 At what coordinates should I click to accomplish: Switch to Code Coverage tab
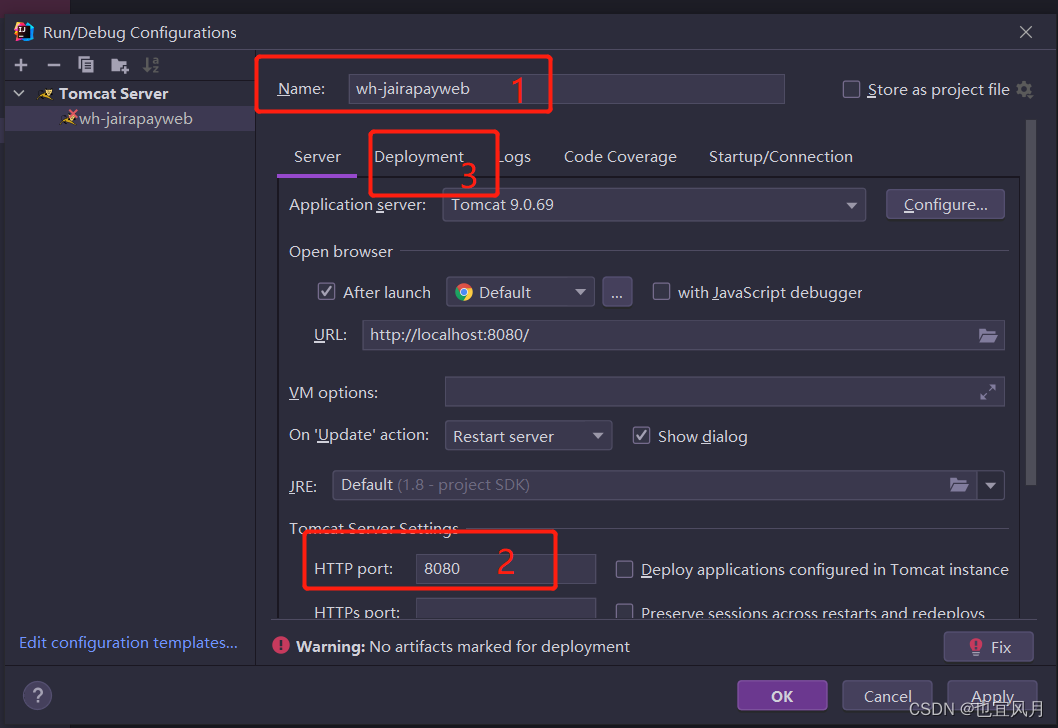(x=620, y=157)
